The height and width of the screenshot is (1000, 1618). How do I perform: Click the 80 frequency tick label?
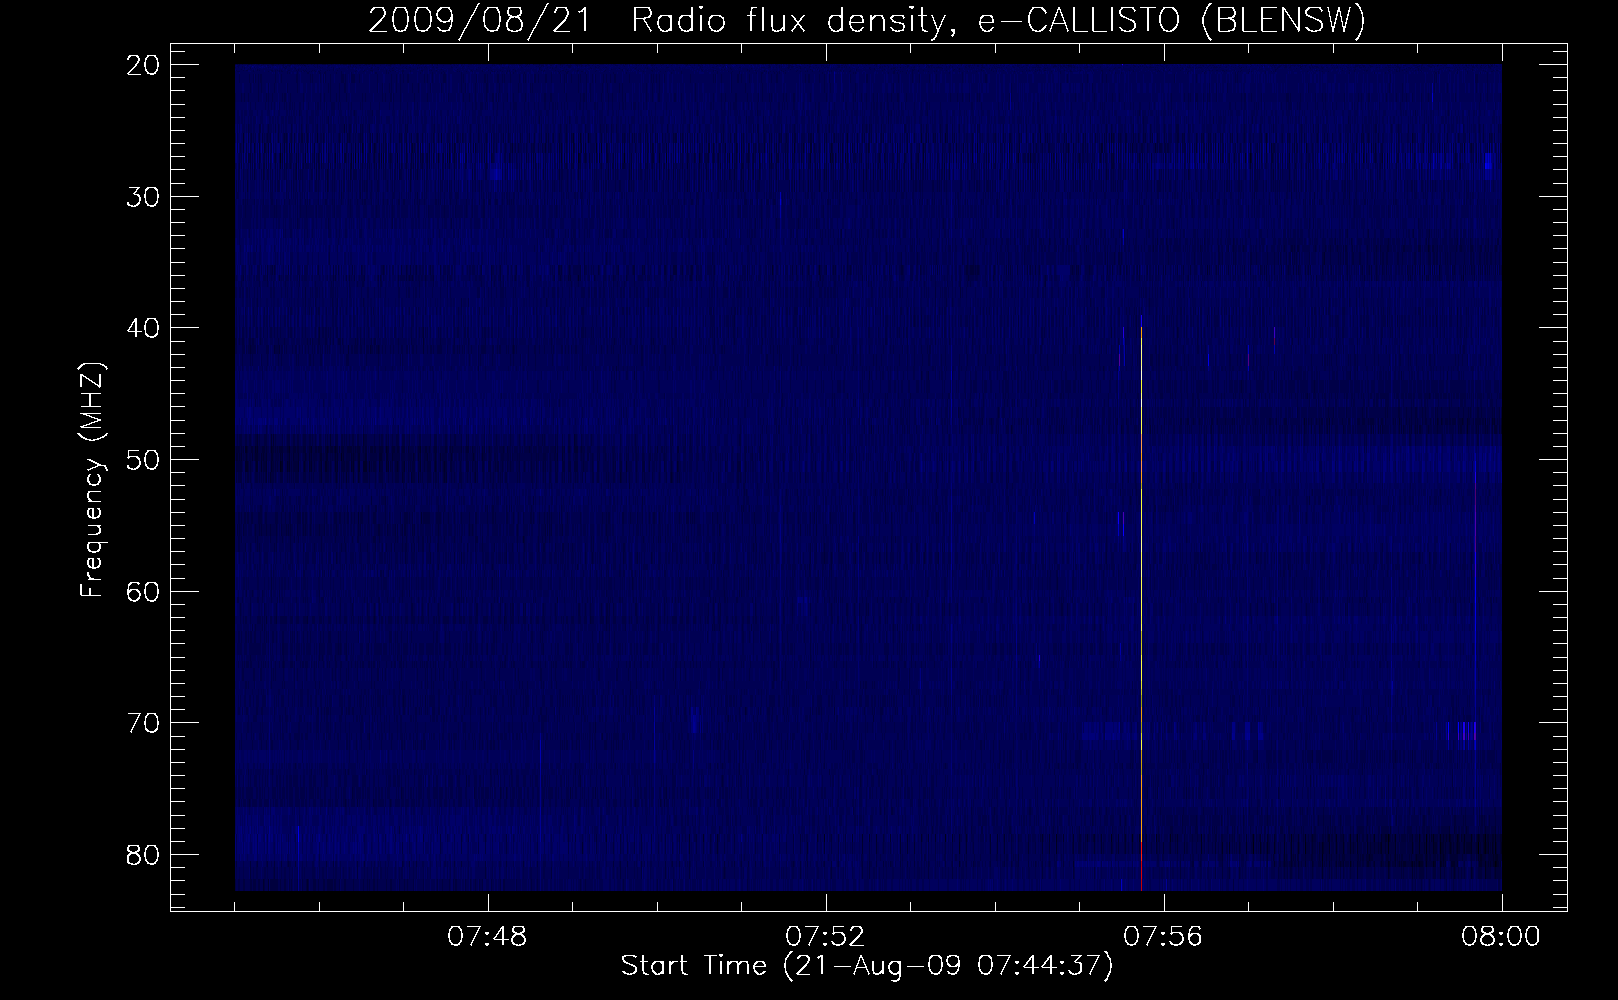[x=141, y=854]
